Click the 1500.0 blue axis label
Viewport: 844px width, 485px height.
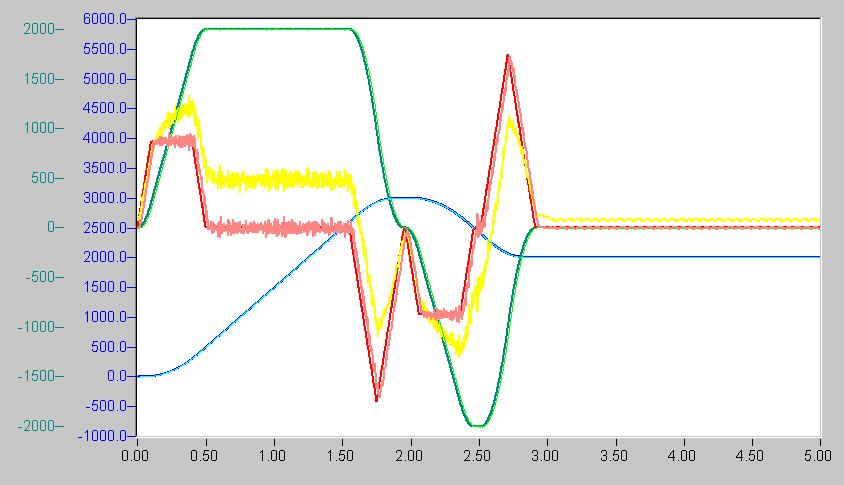click(x=104, y=287)
